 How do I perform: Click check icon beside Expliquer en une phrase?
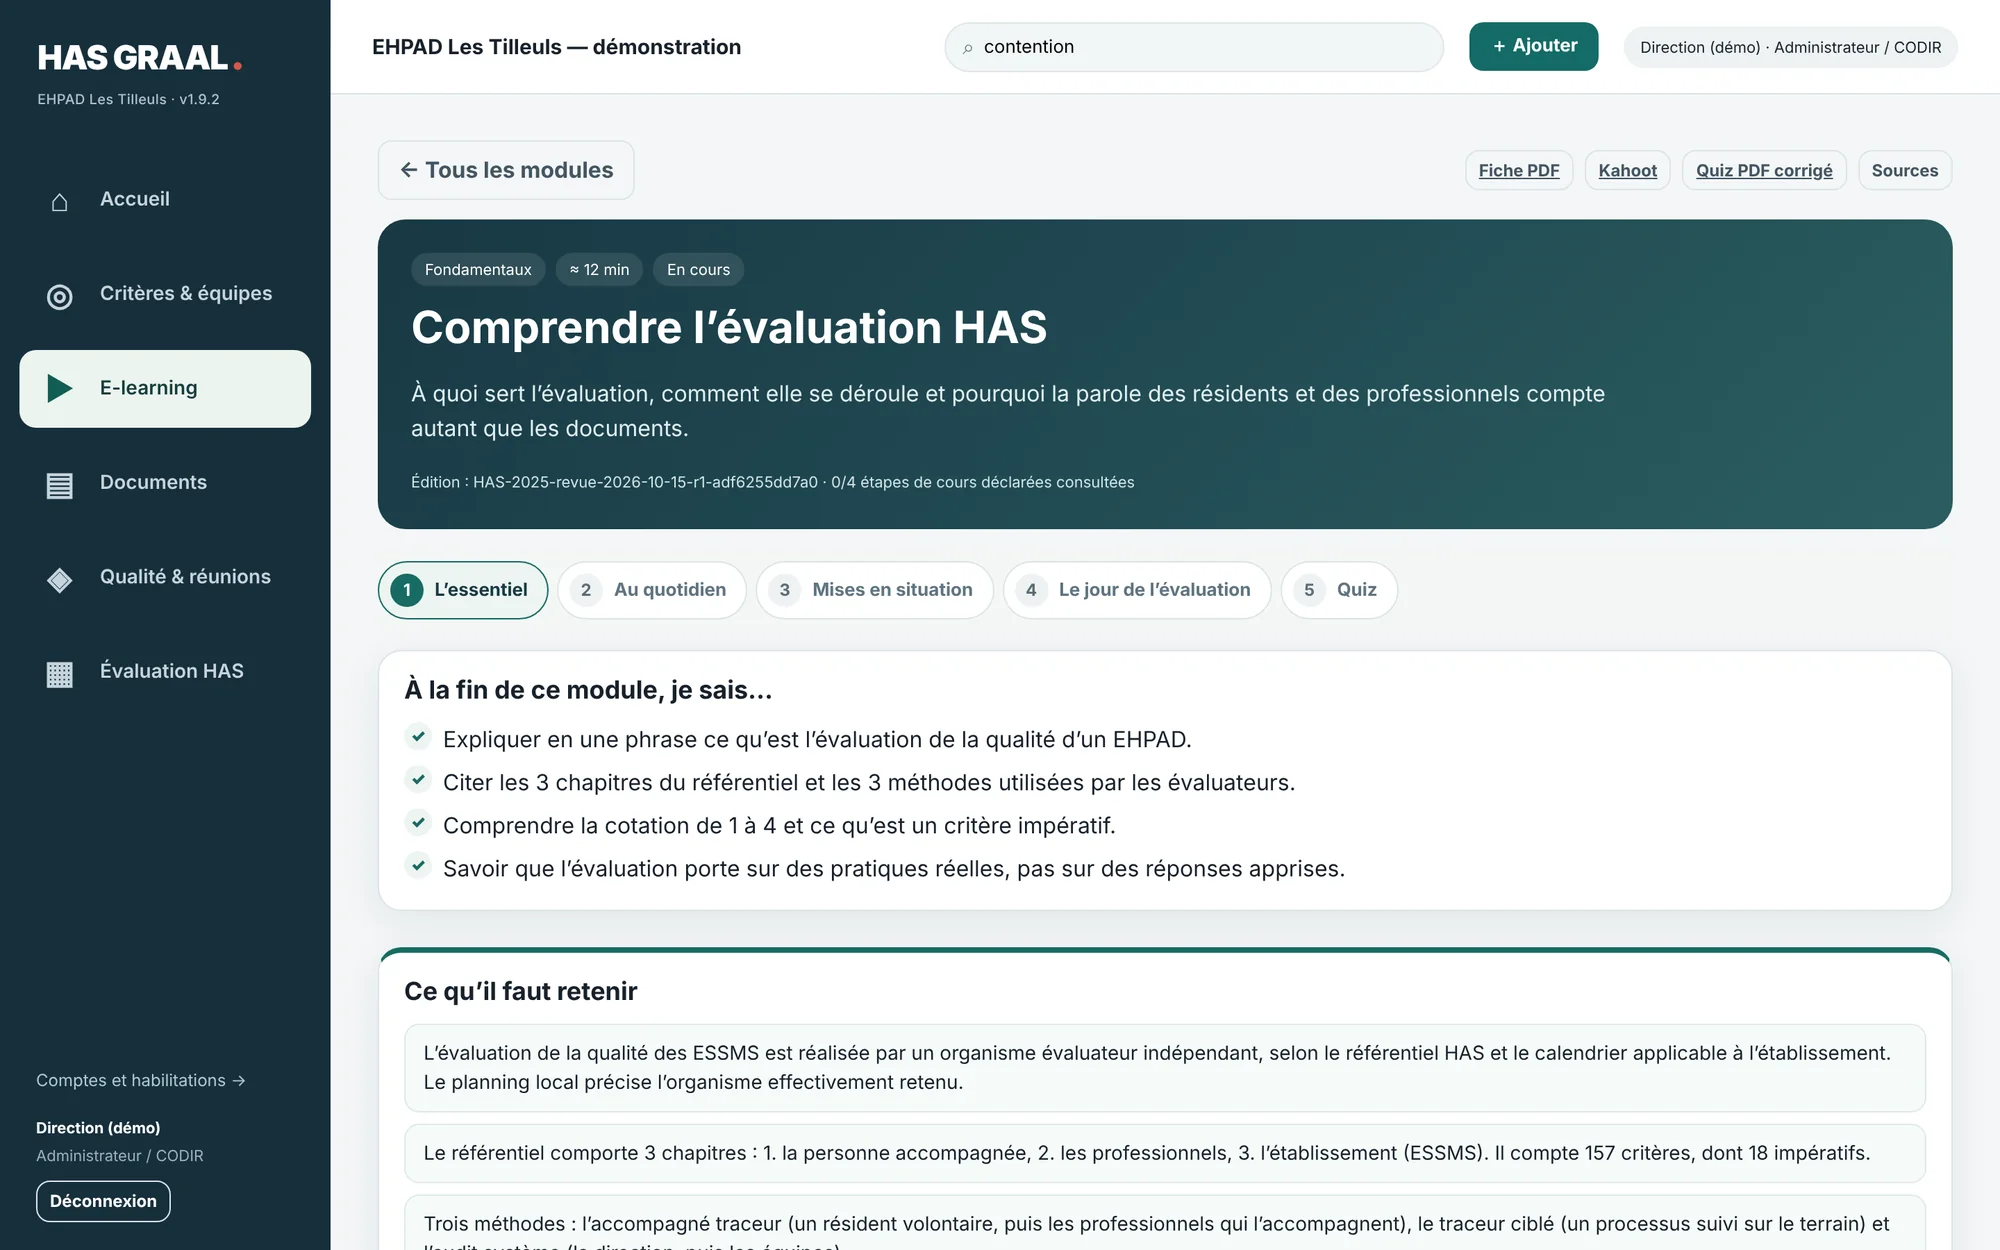pyautogui.click(x=418, y=737)
